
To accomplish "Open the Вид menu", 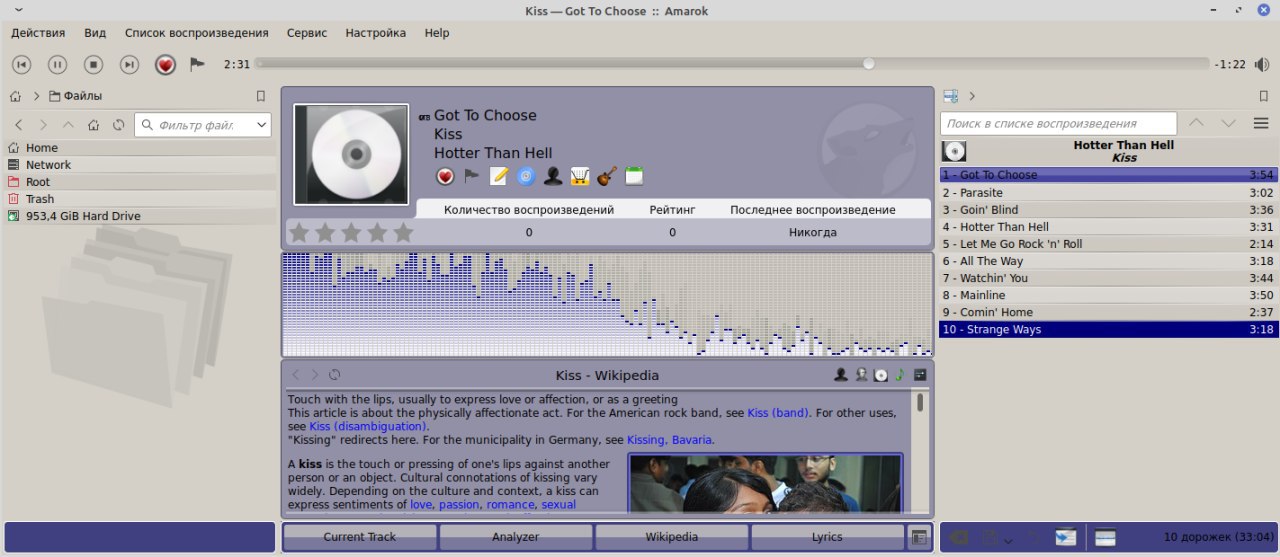I will (95, 32).
